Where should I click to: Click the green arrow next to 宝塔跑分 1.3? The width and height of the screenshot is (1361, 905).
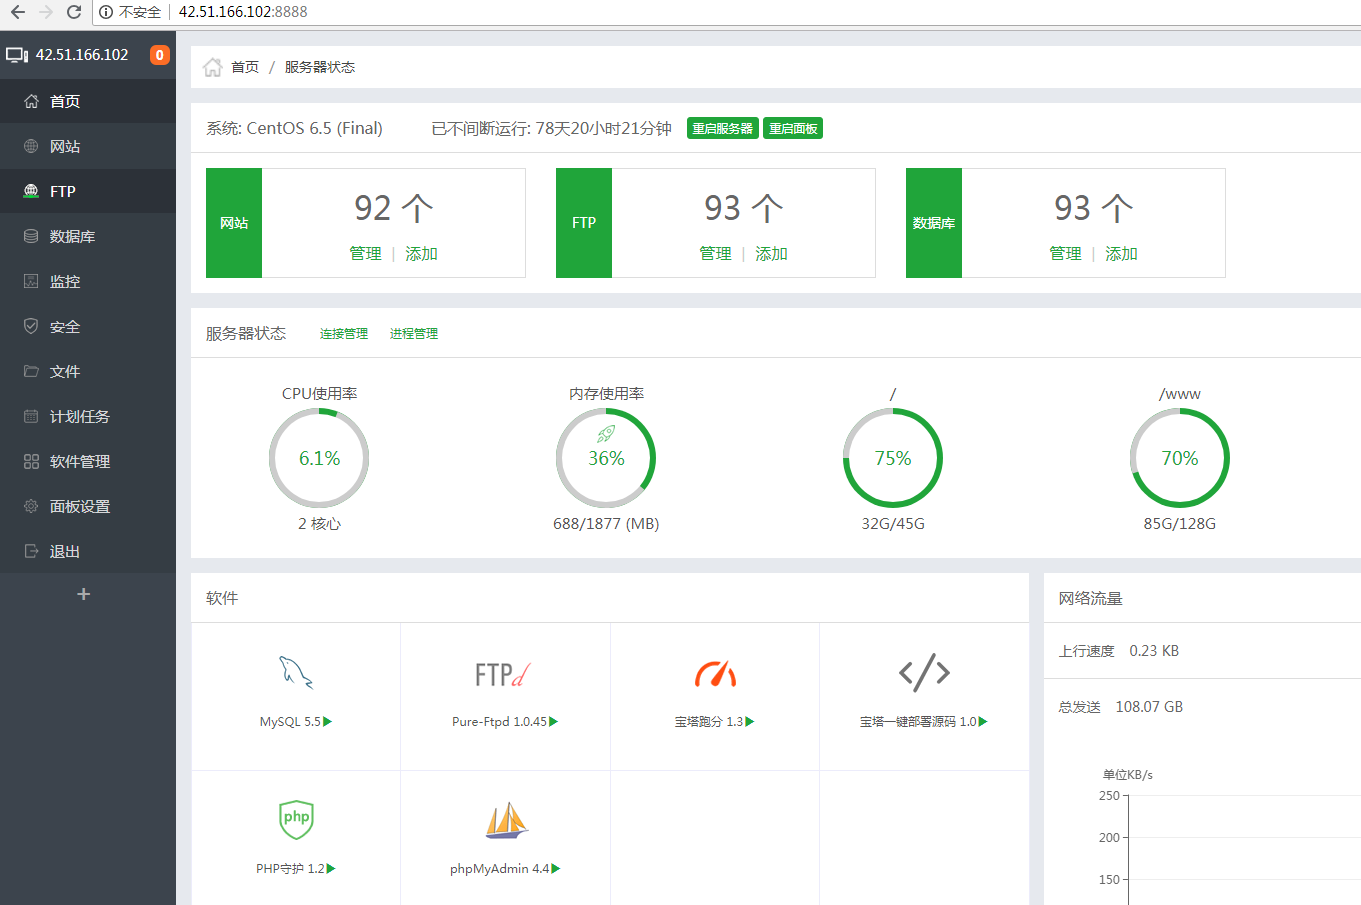pos(750,722)
